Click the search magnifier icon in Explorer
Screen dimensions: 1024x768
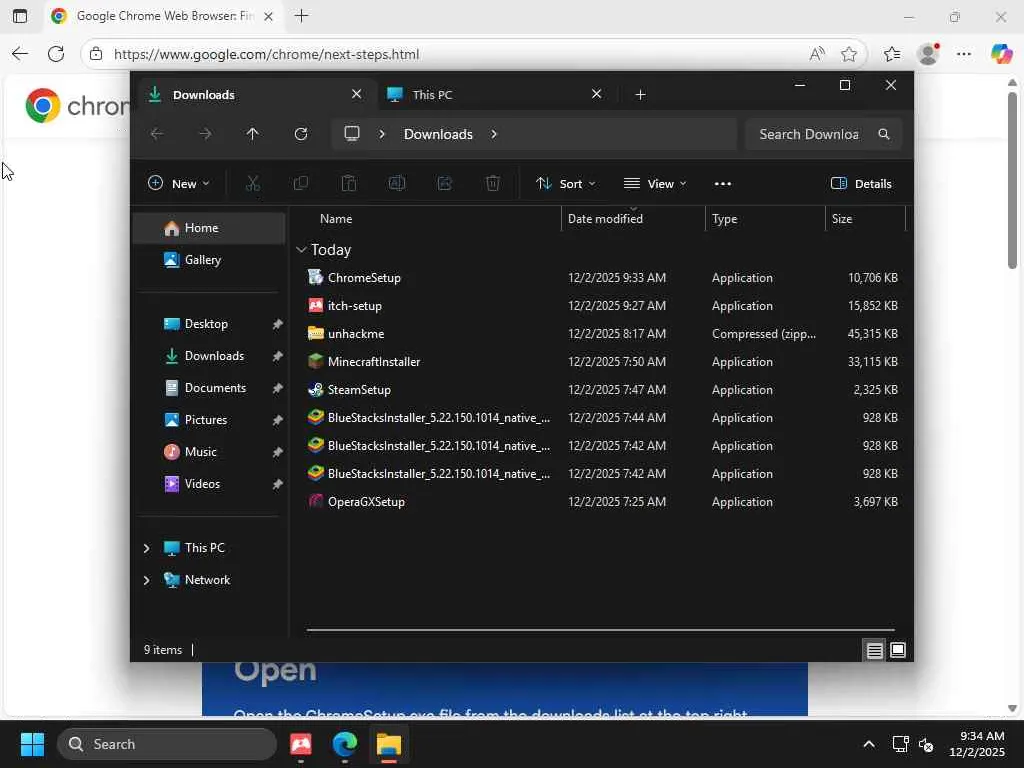click(x=884, y=134)
